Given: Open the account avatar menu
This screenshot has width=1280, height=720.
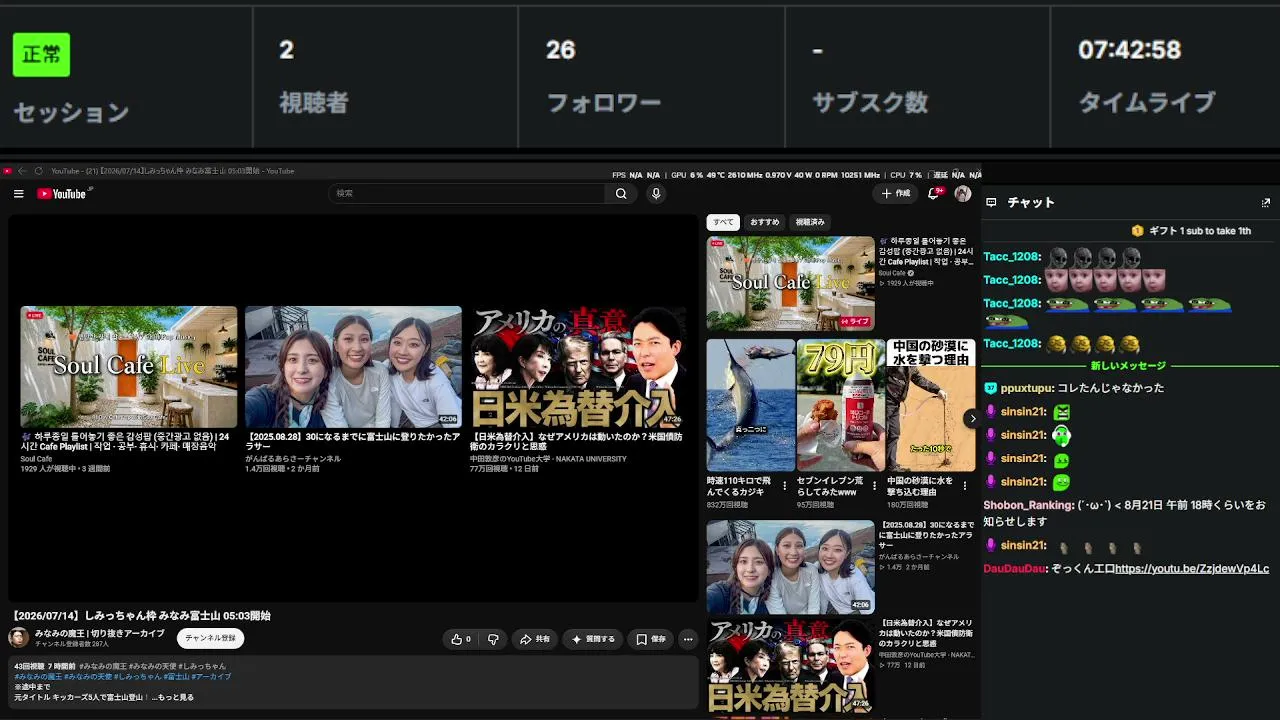Looking at the screenshot, I should click(x=963, y=194).
